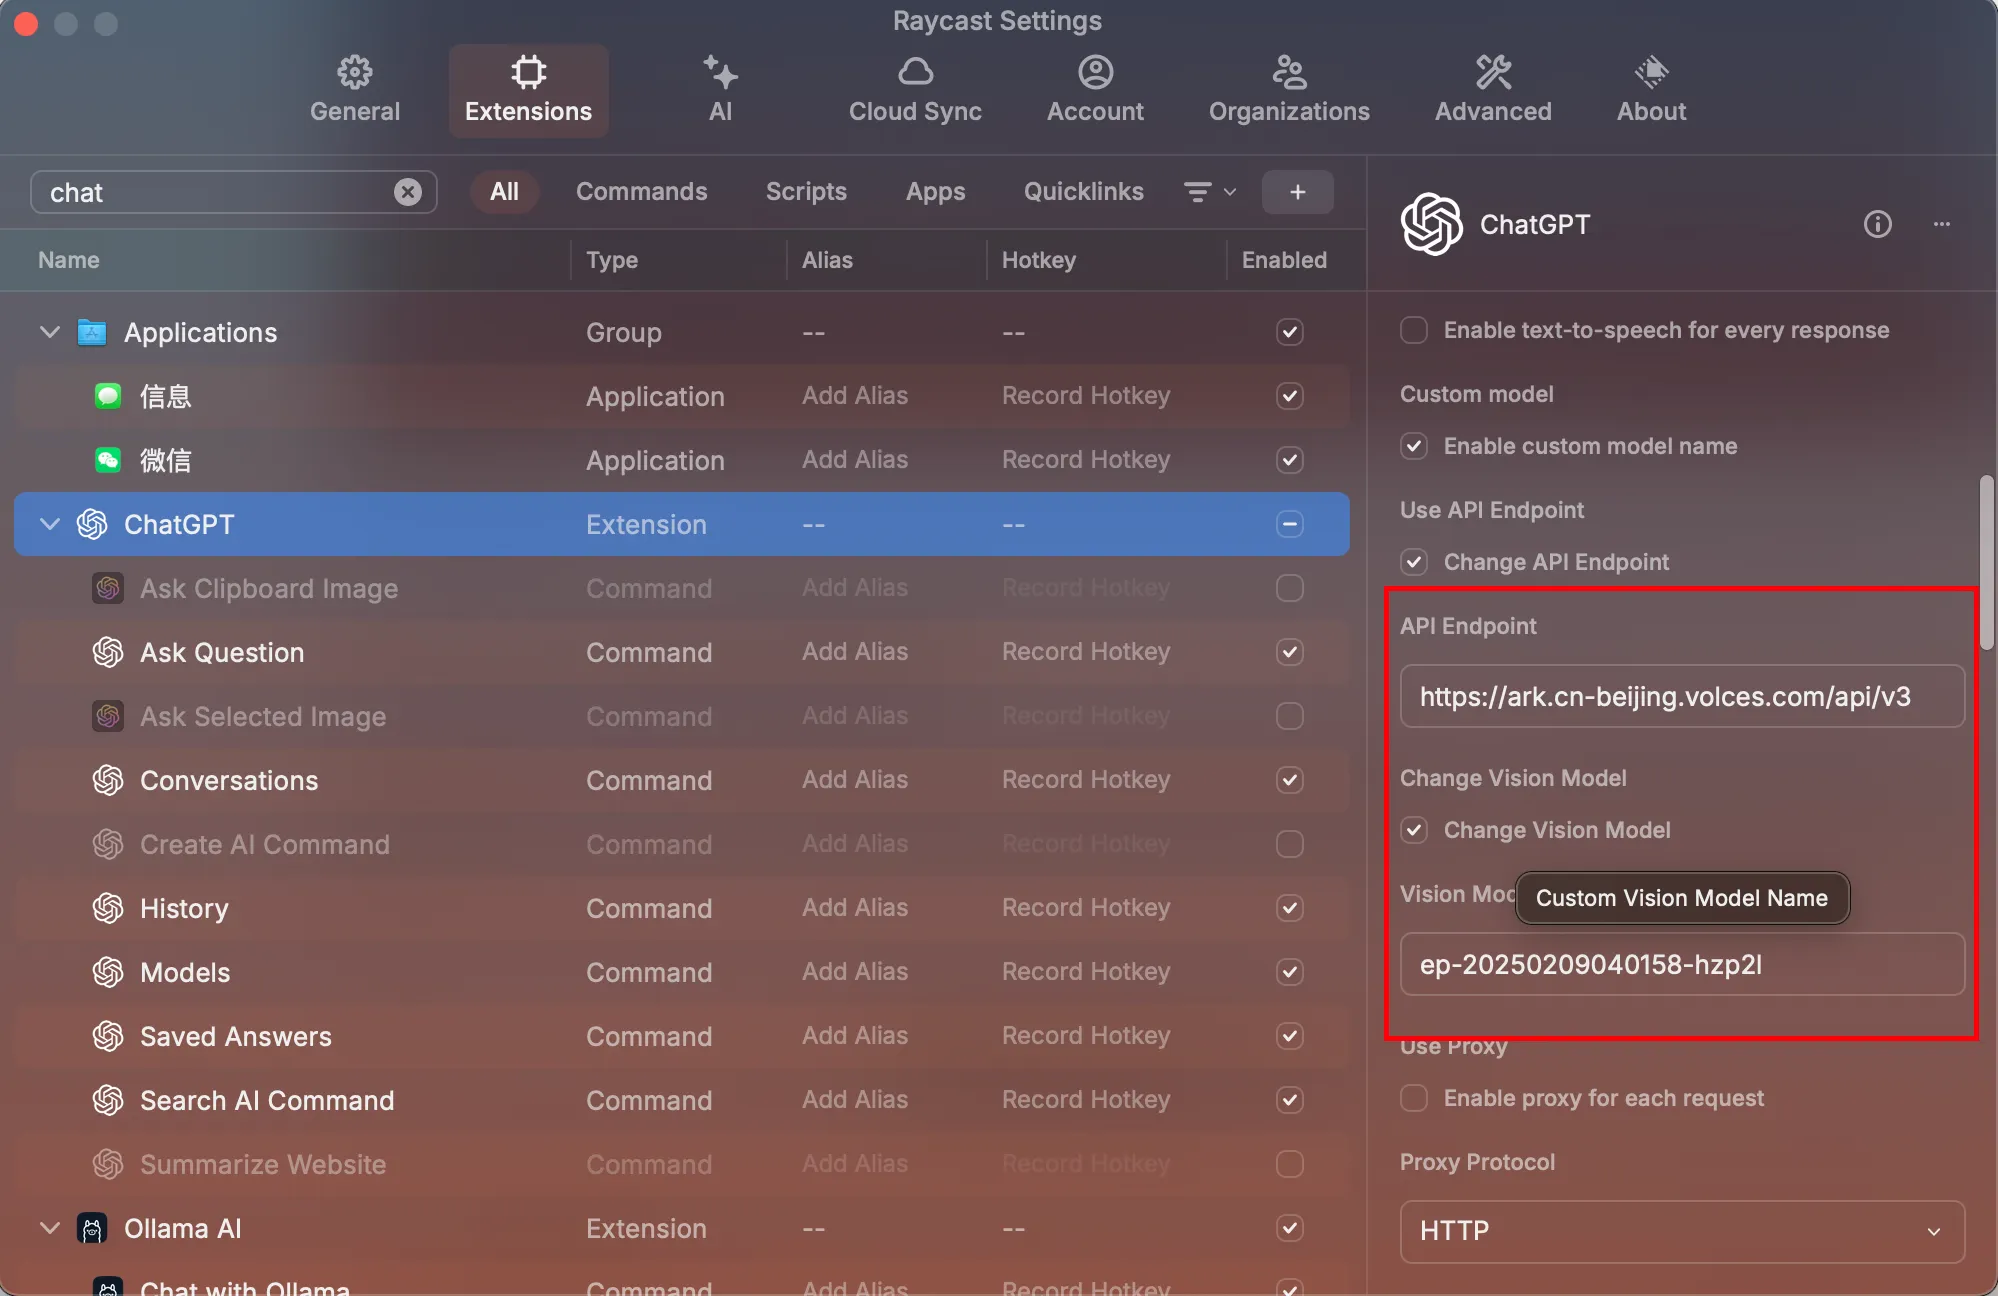
Task: Open the ChatGPT extension info icon
Action: [1877, 224]
